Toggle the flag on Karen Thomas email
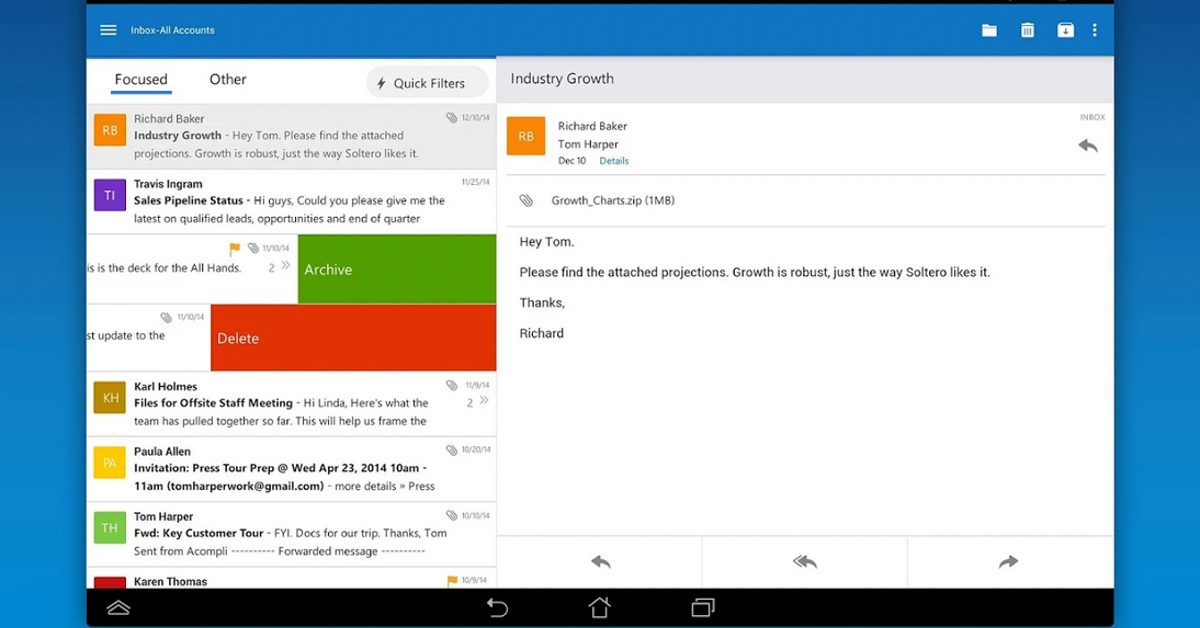Viewport: 1200px width, 628px height. (x=452, y=580)
